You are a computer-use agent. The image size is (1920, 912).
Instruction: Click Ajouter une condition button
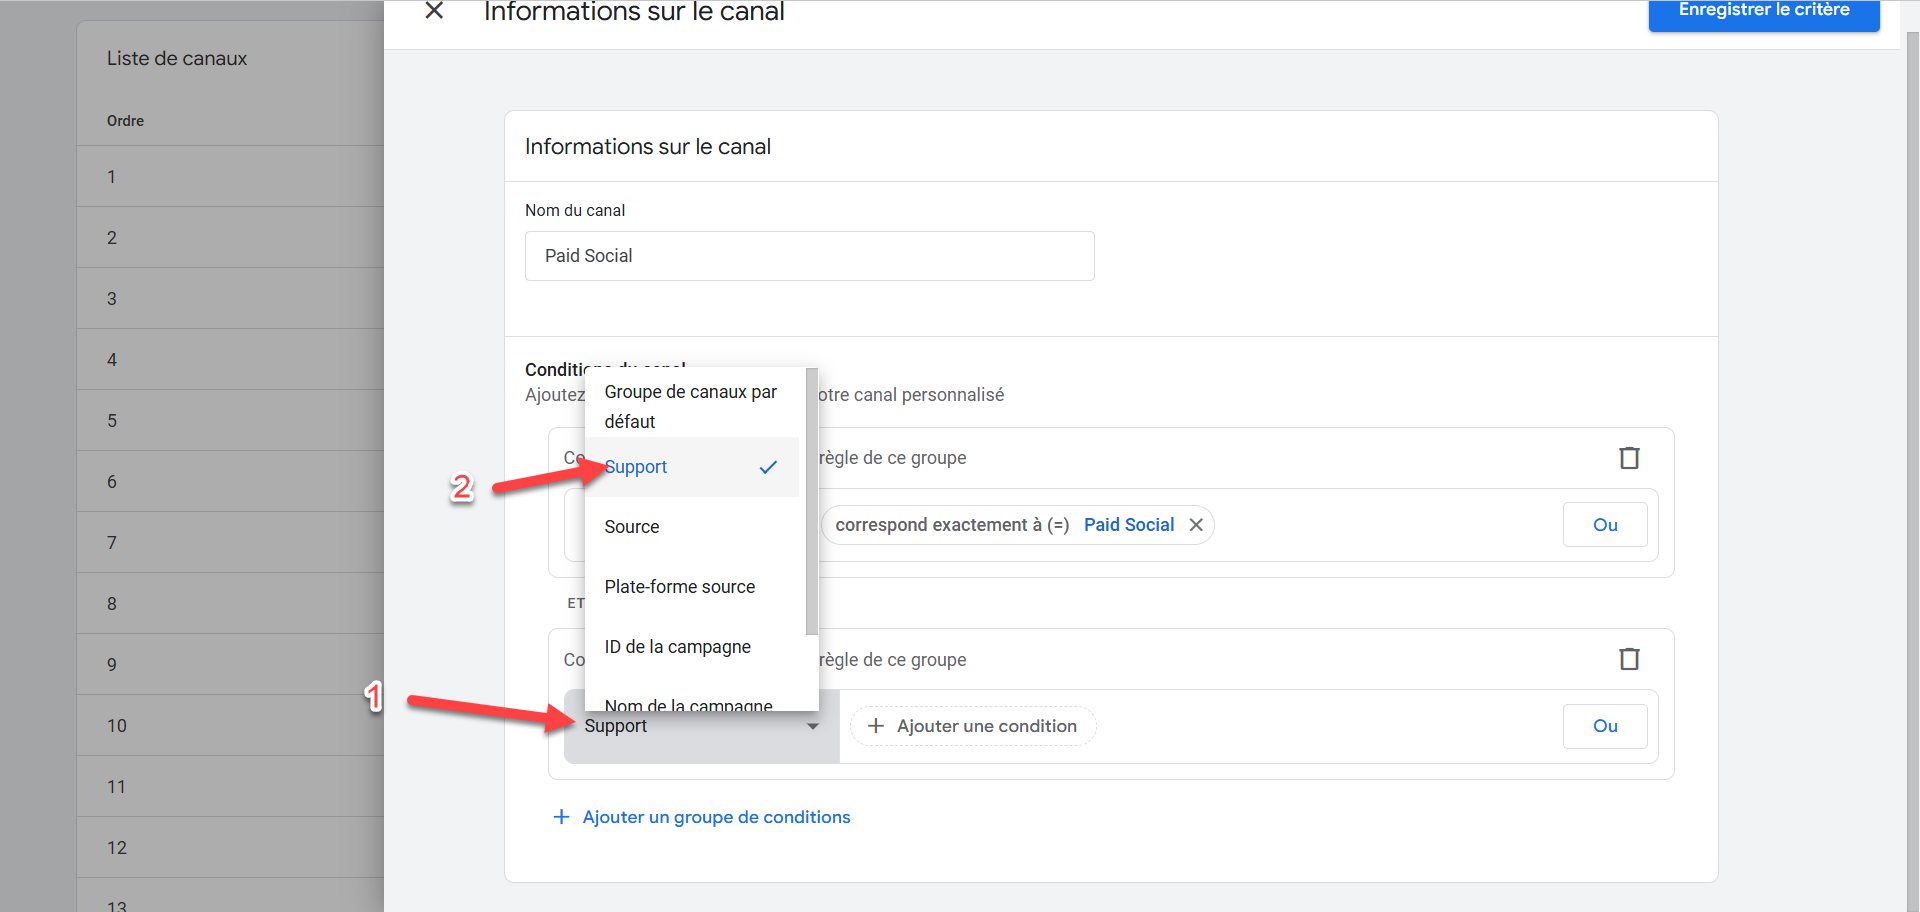[973, 726]
